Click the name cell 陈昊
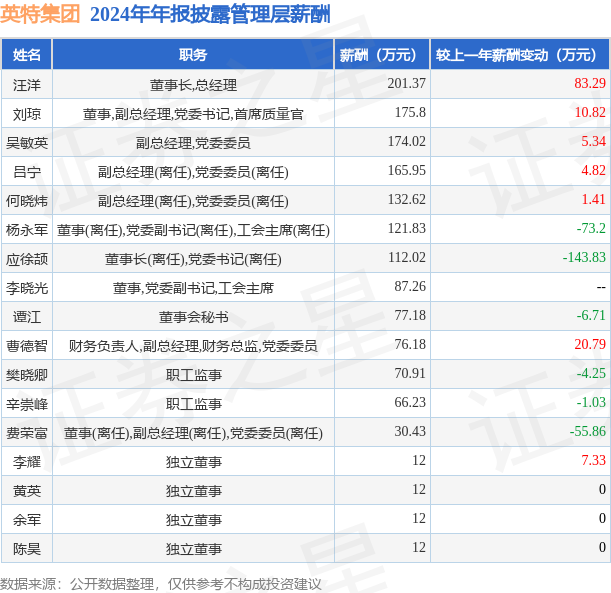The height and width of the screenshot is (593, 611). [x=26, y=549]
